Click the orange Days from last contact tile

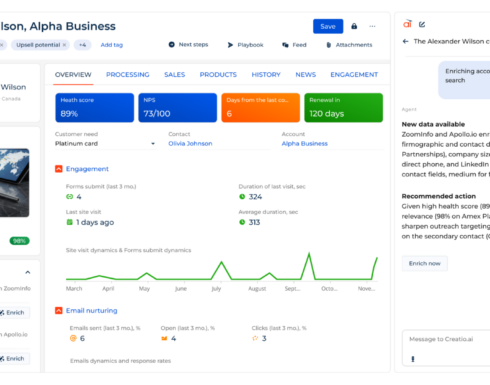260,108
